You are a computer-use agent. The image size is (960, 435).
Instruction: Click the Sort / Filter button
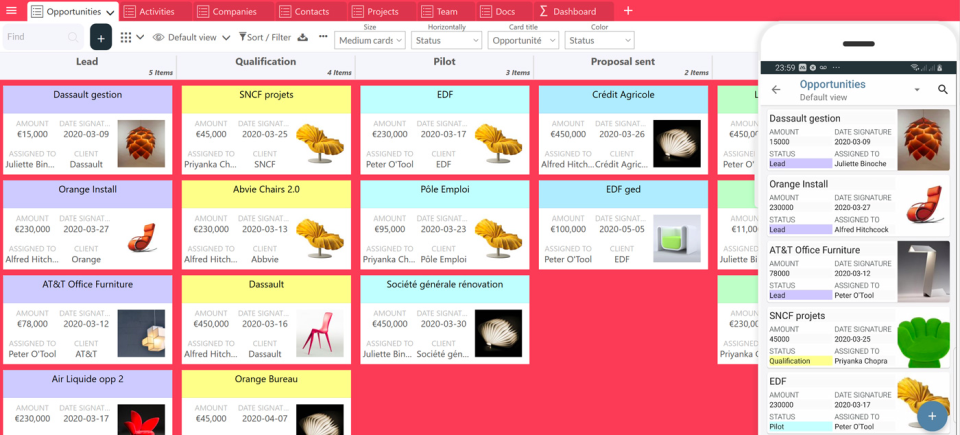pyautogui.click(x=265, y=38)
